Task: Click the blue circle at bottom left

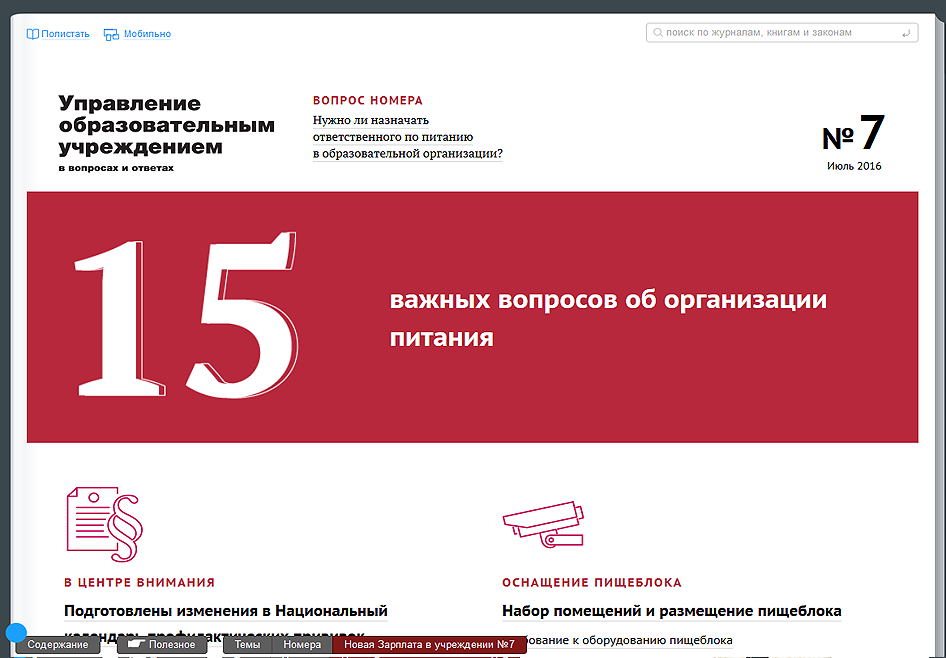Action: [15, 633]
